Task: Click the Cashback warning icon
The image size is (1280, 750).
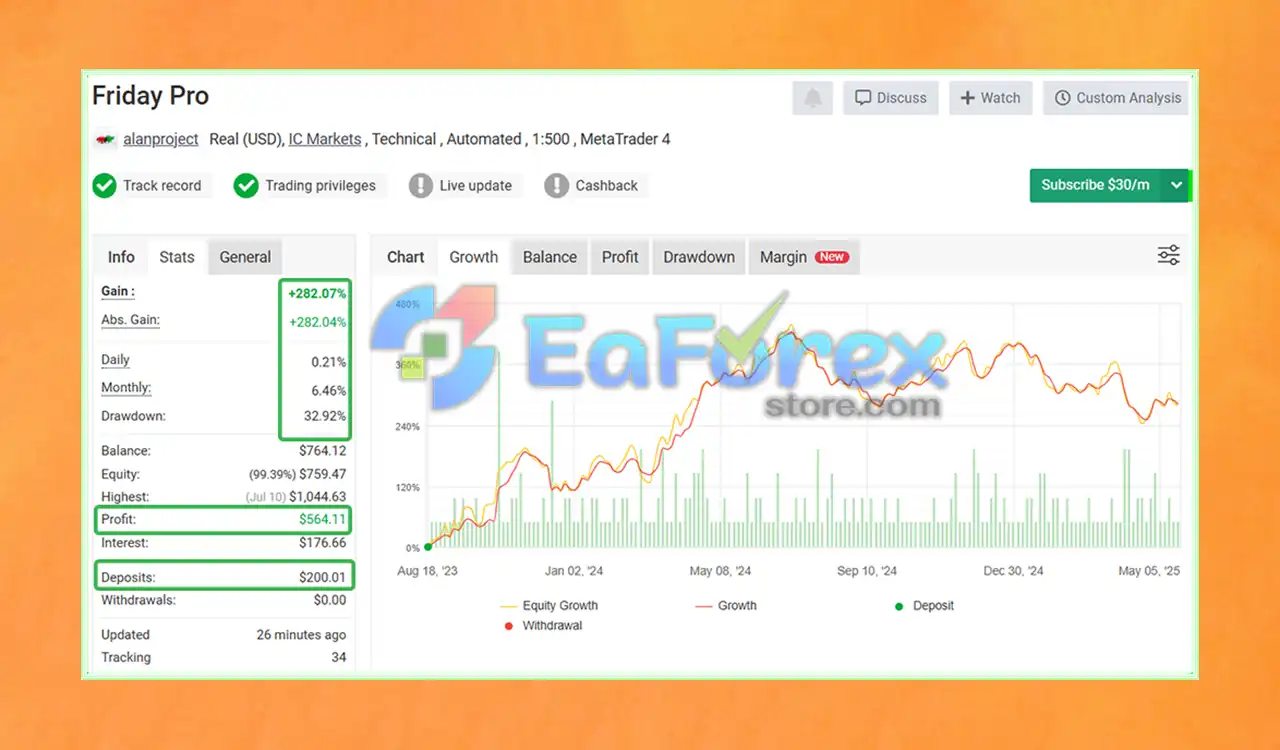Action: pyautogui.click(x=557, y=186)
